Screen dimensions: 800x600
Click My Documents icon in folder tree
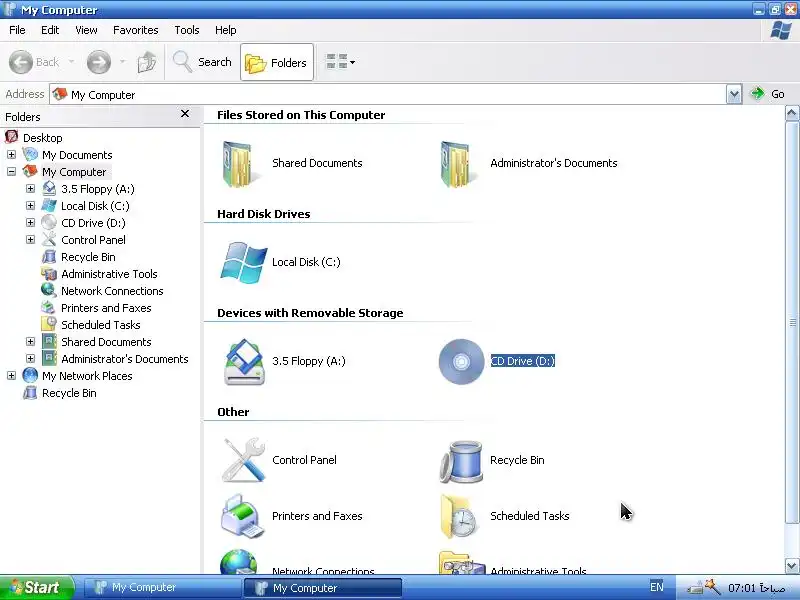pos(30,155)
